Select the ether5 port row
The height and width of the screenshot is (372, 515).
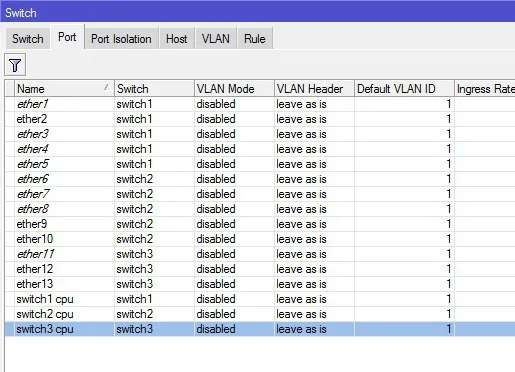(x=260, y=164)
